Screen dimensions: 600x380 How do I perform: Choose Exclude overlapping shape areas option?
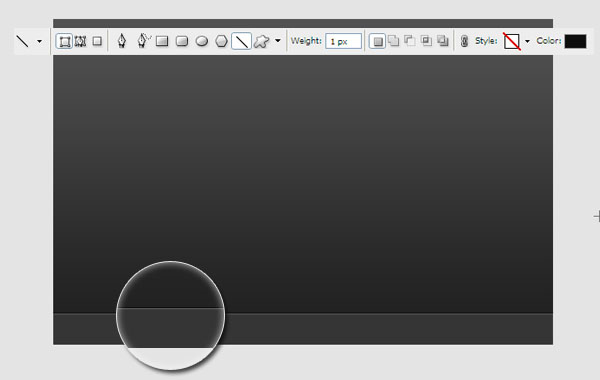pos(443,41)
